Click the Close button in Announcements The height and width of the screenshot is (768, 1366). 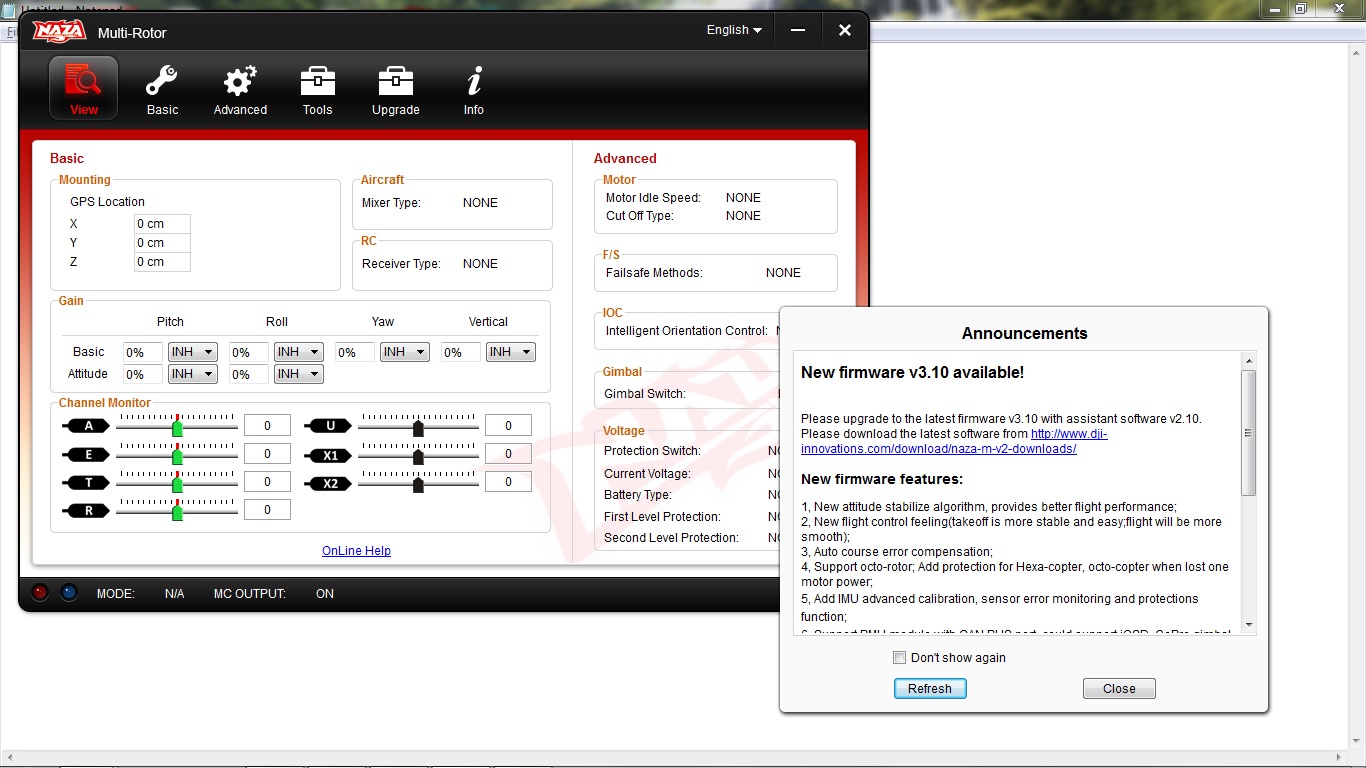click(1119, 688)
